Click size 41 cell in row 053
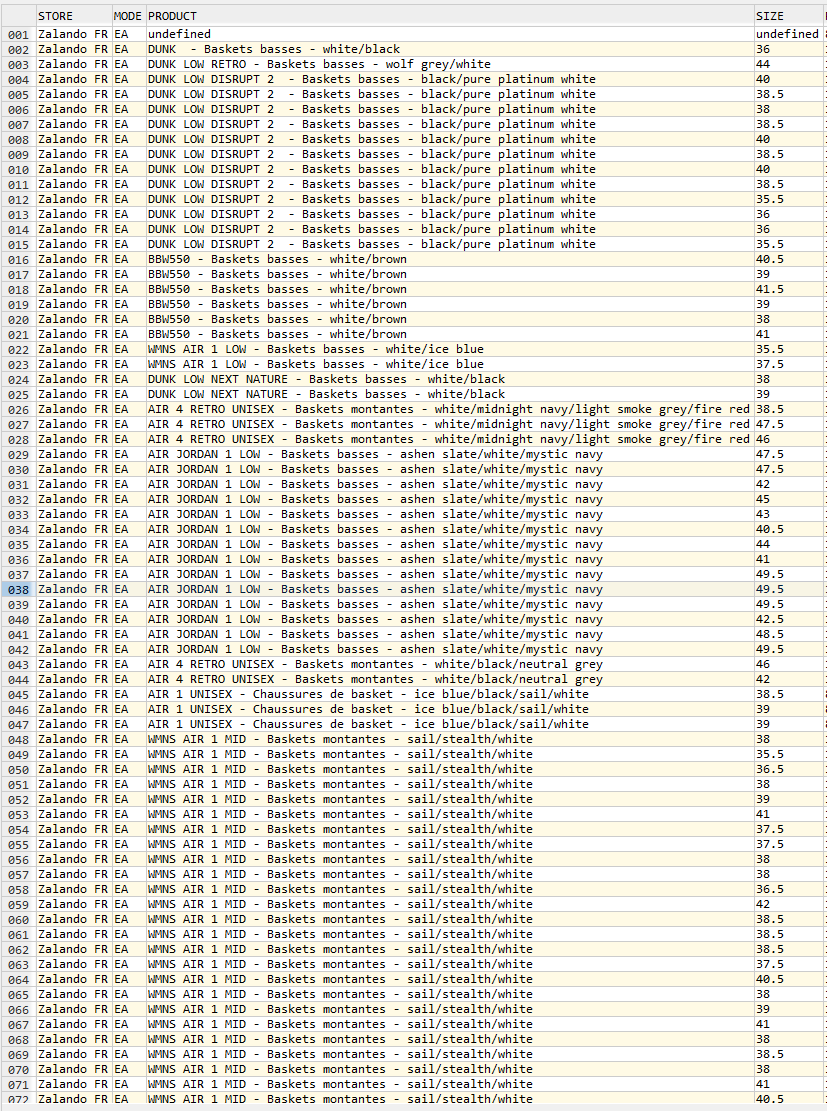The width and height of the screenshot is (827, 1111). tap(789, 814)
